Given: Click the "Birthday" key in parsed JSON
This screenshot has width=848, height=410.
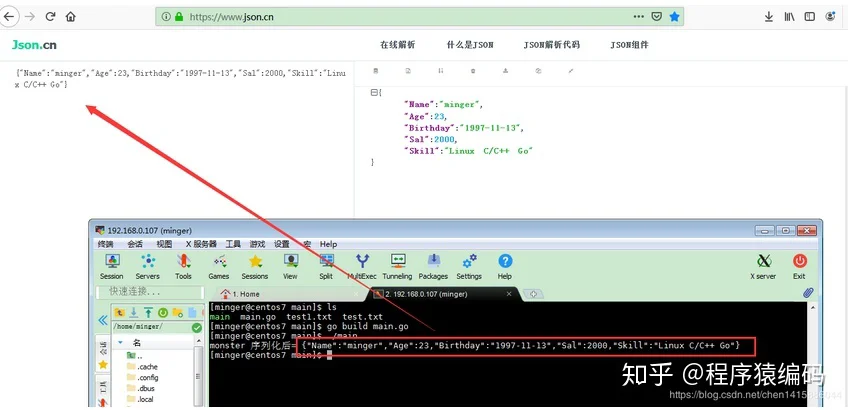Looking at the screenshot, I should (x=429, y=128).
